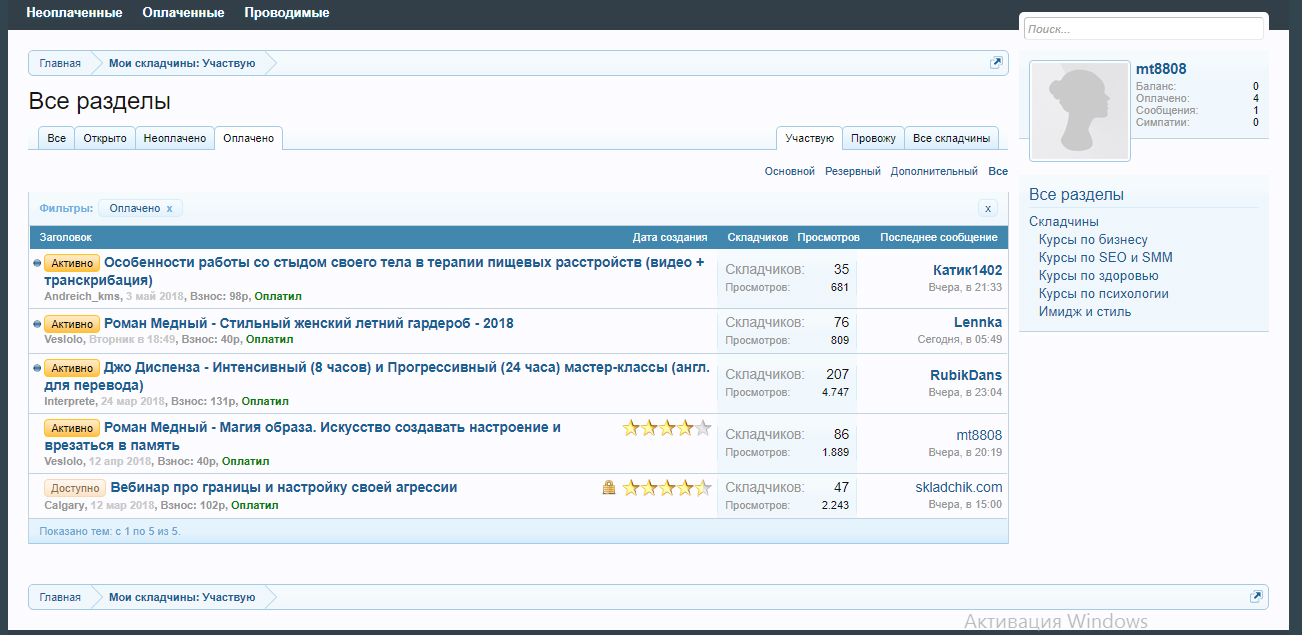Click the blue unread dot beside the Джо Диспенза thread
1302x635 pixels.
tap(37, 368)
